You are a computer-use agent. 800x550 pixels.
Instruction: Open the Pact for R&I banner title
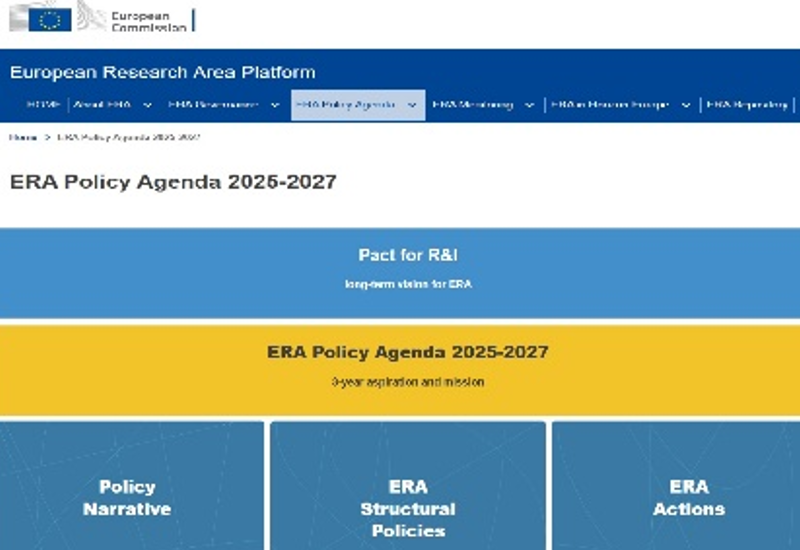point(408,255)
